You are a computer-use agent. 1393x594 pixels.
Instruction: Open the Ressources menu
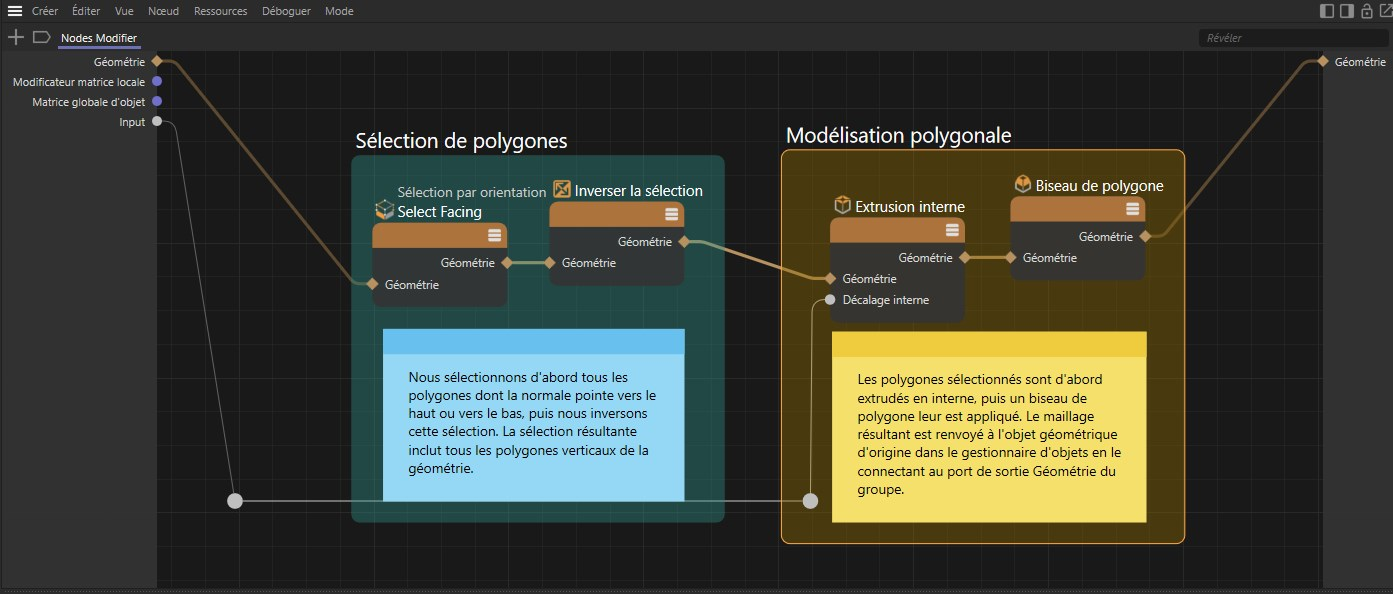[x=220, y=11]
